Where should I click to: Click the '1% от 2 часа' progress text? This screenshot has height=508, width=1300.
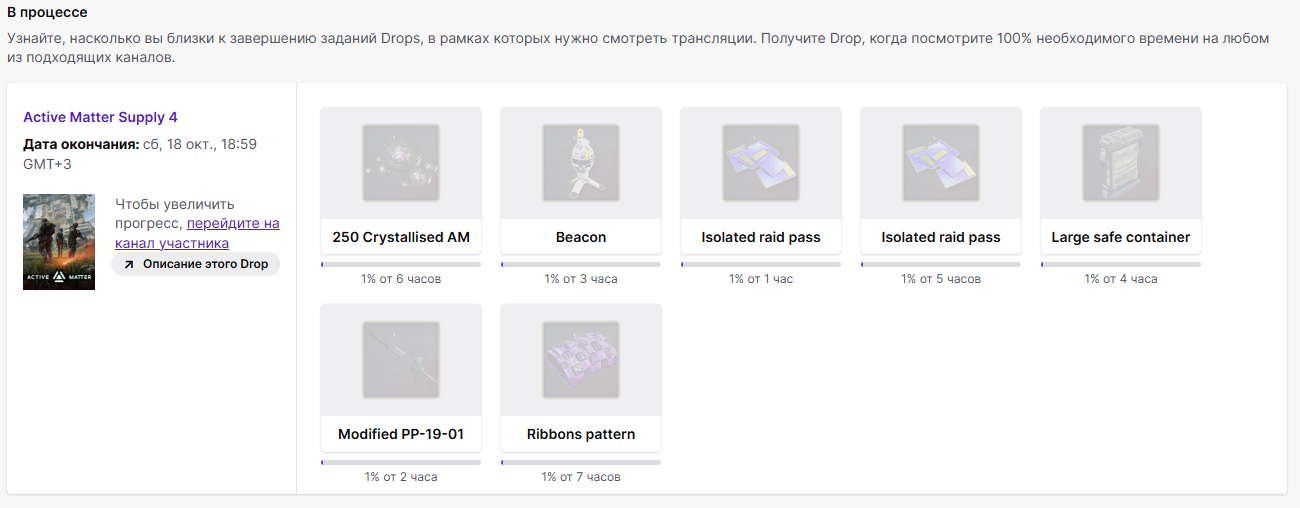[401, 477]
